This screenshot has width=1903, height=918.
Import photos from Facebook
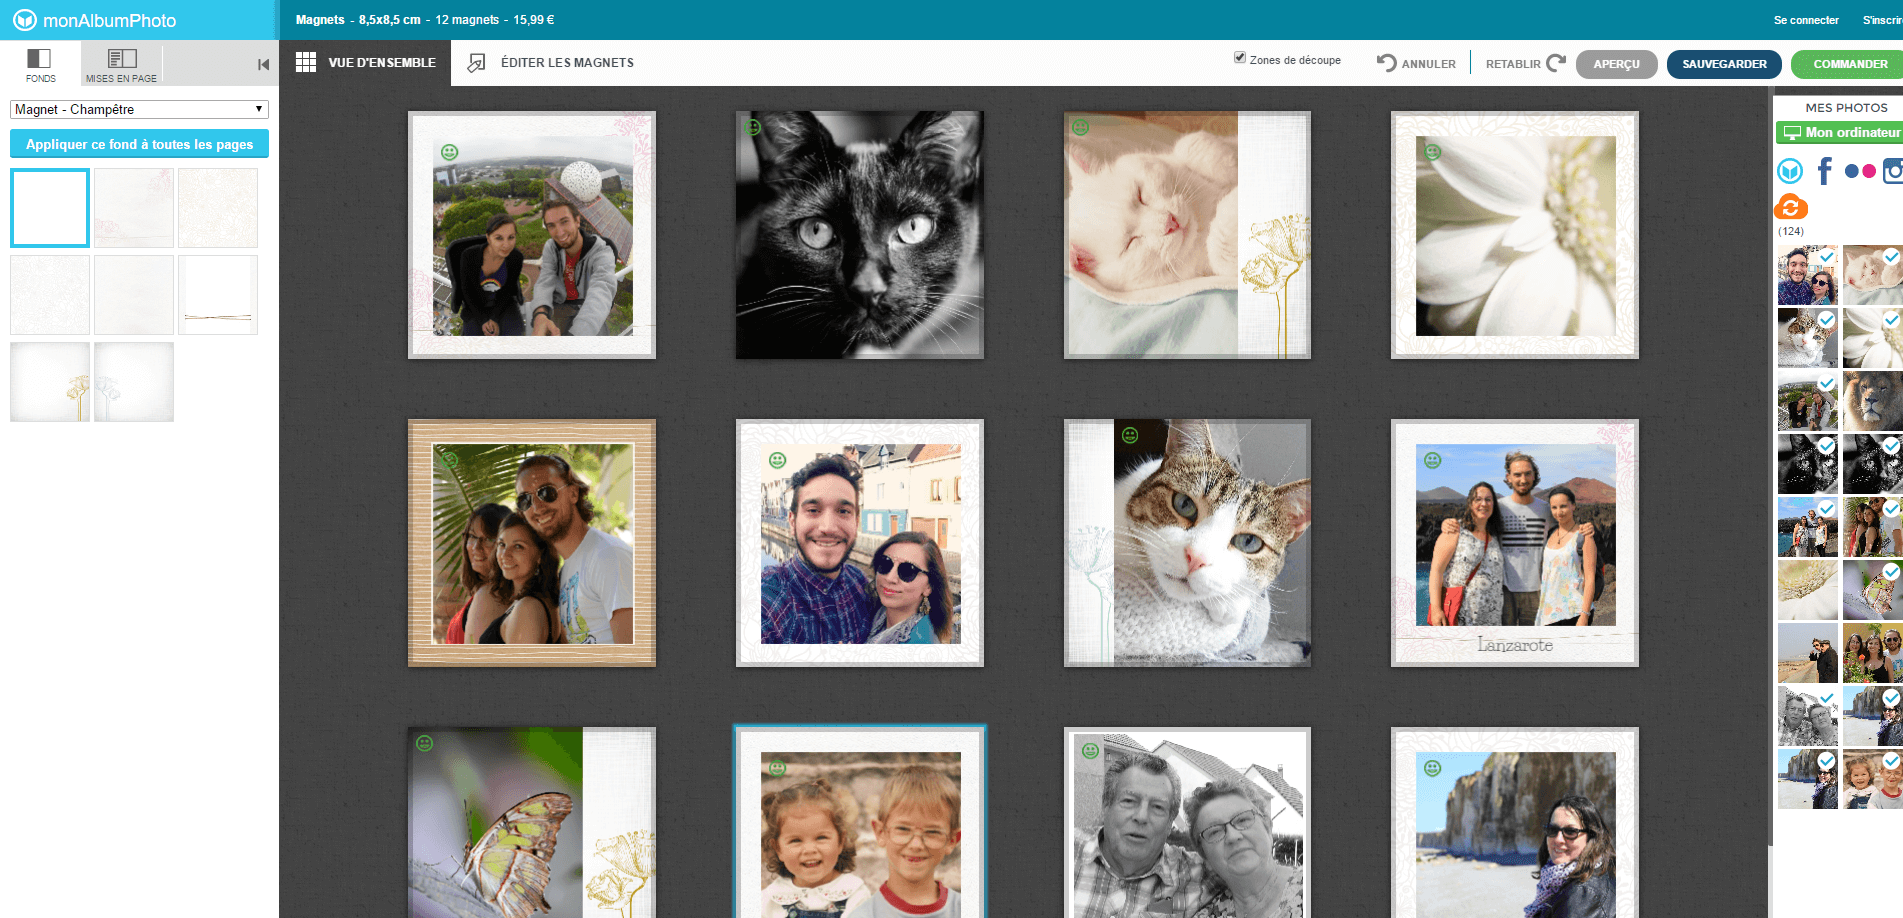(x=1824, y=172)
